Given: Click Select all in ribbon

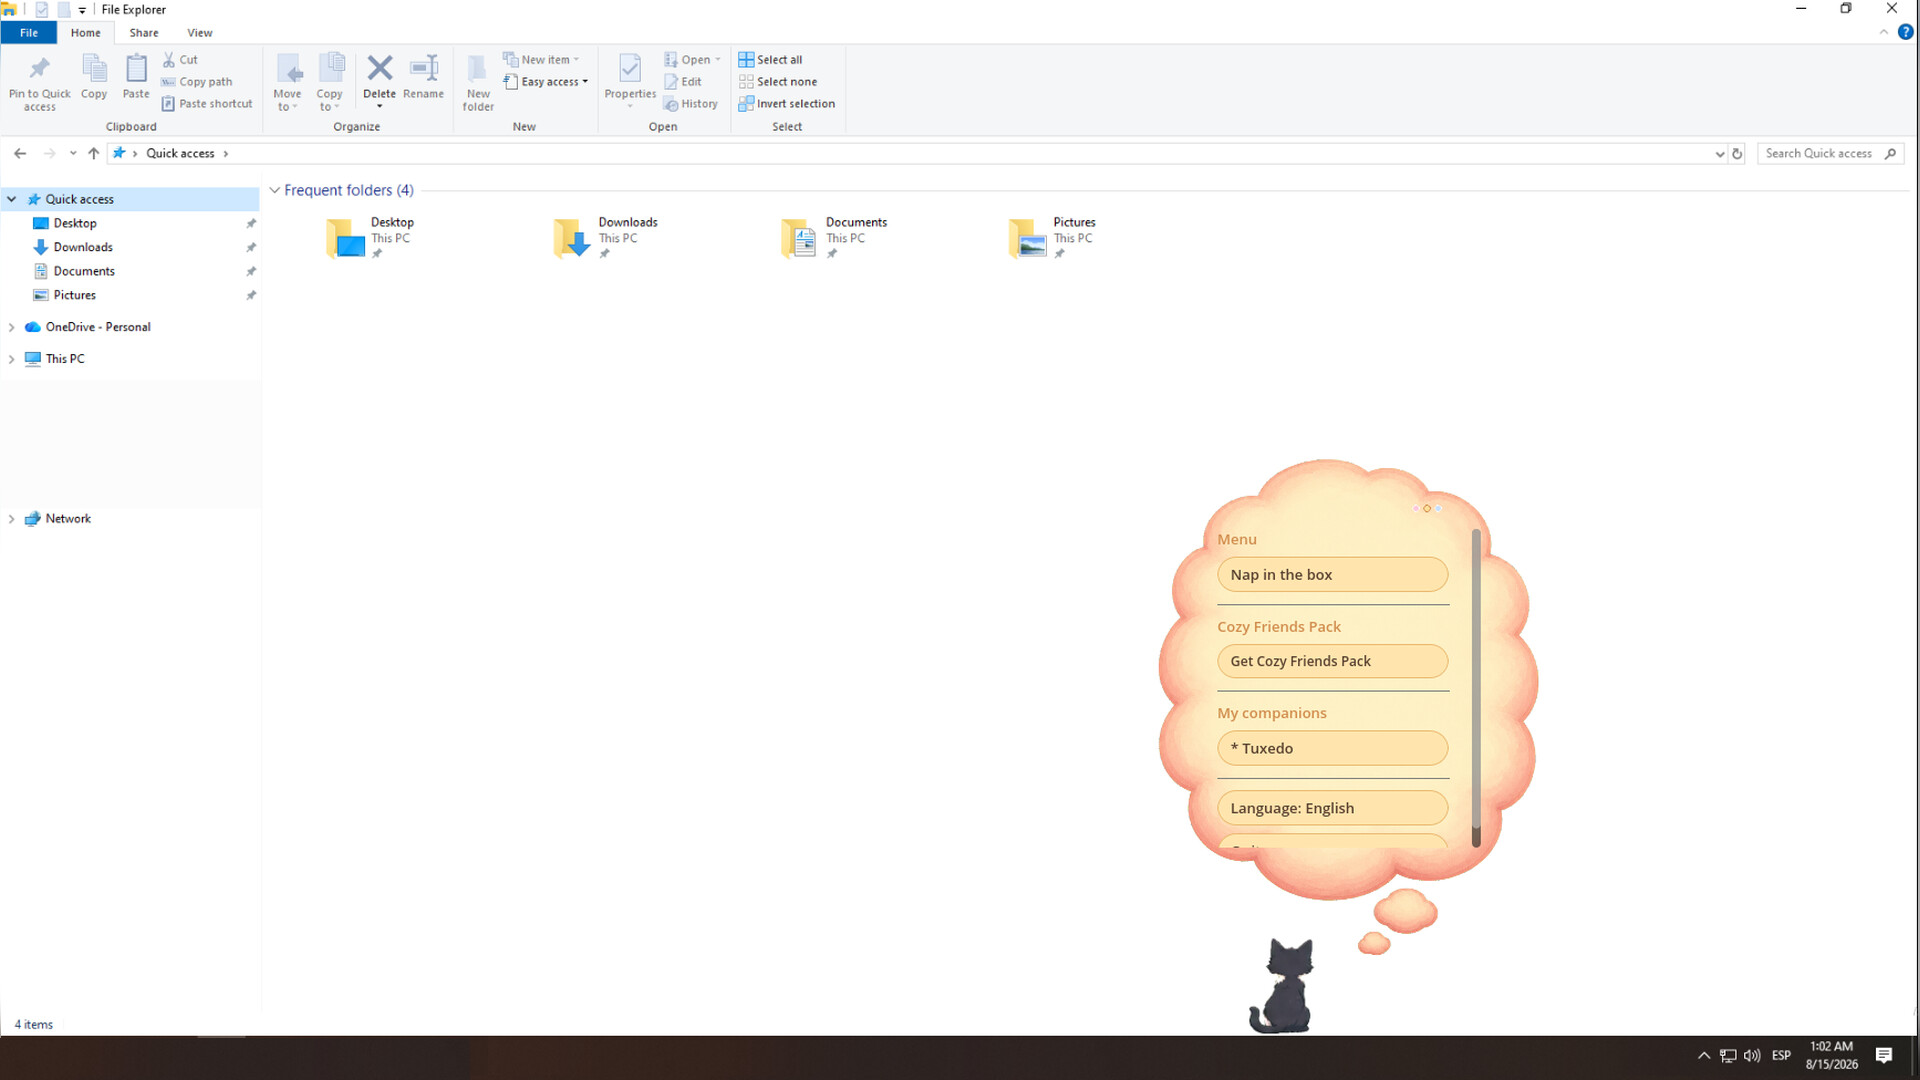Looking at the screenshot, I should (770, 60).
